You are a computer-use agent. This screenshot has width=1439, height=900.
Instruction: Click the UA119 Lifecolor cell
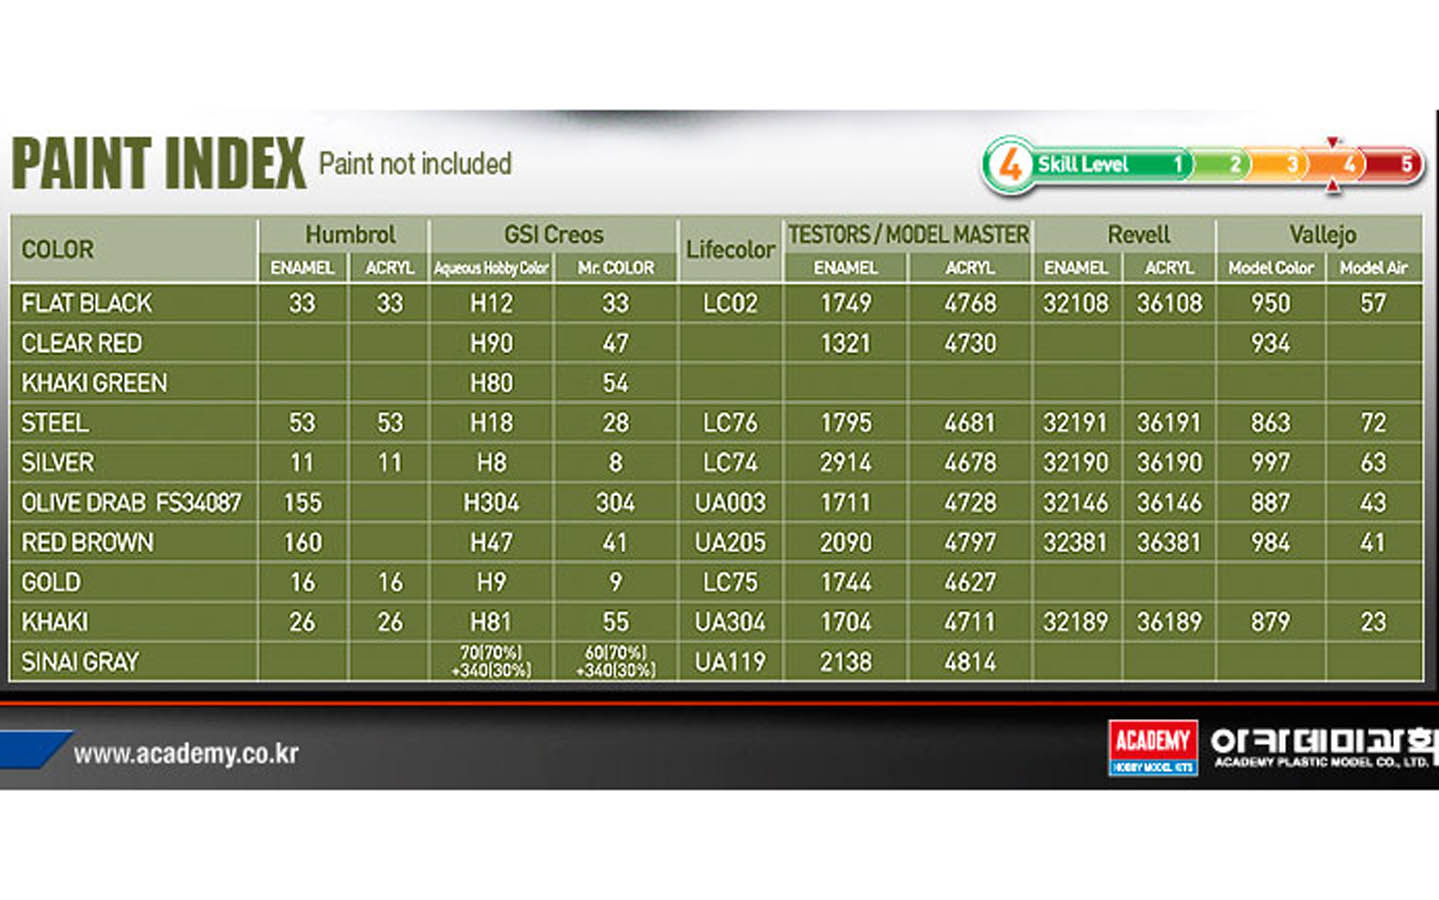pyautogui.click(x=730, y=662)
